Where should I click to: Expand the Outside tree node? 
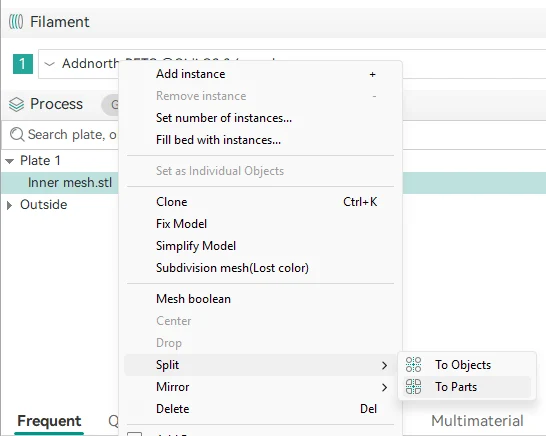(9, 205)
